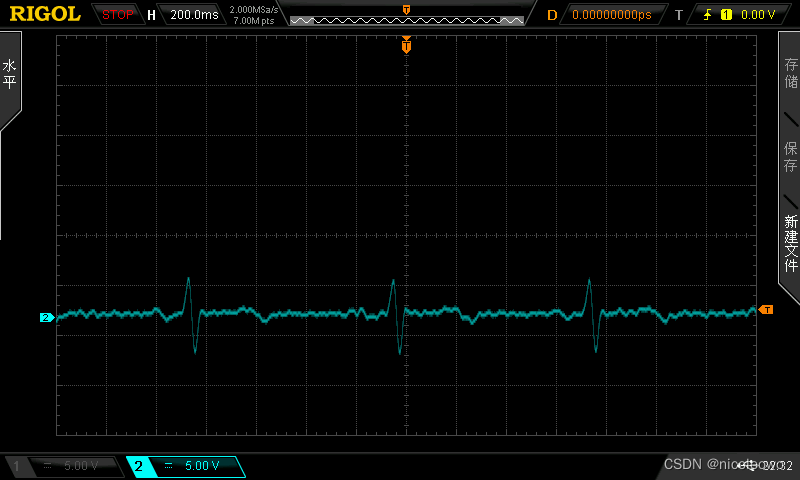
Task: Click channel 1 5.00 V scale value
Action: click(81, 466)
